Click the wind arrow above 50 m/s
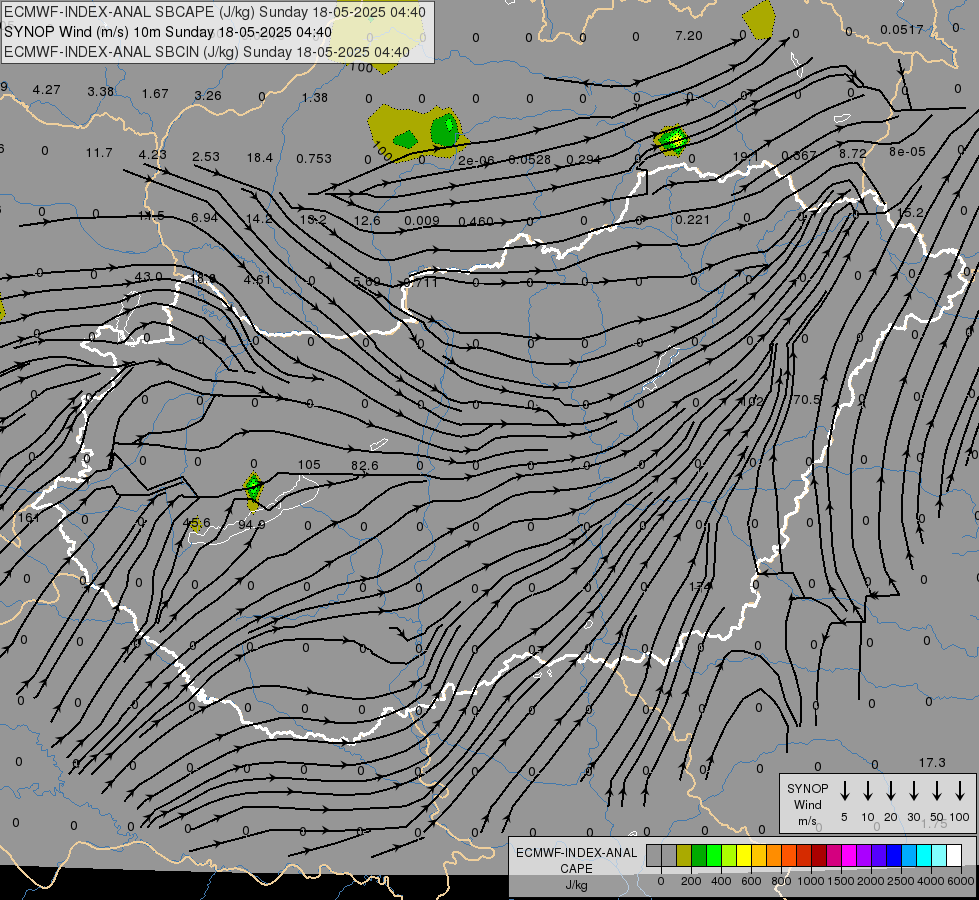 (937, 791)
